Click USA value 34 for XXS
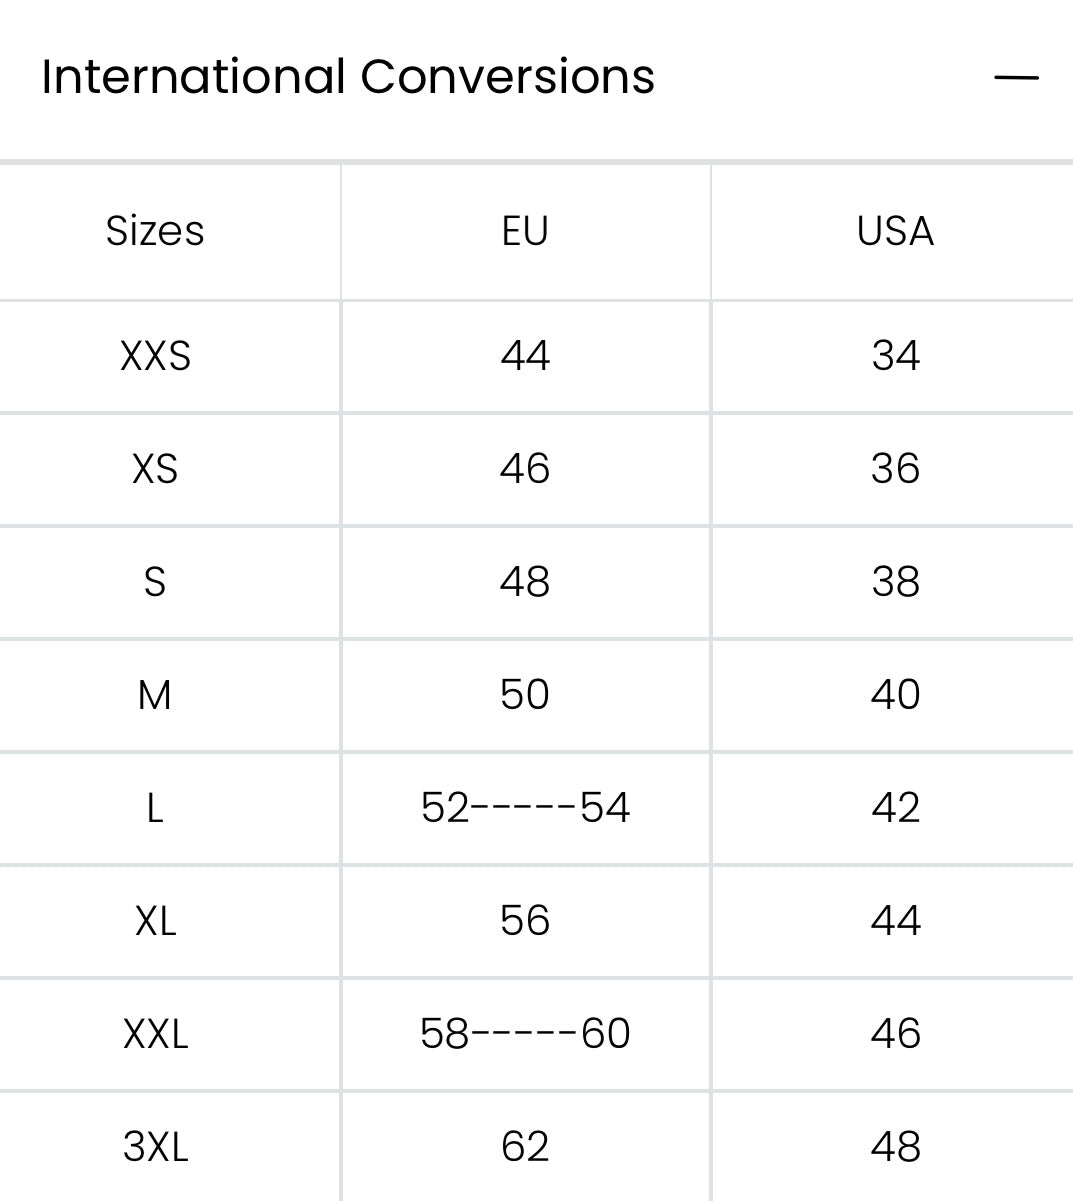The image size is (1073, 1201). tap(895, 356)
